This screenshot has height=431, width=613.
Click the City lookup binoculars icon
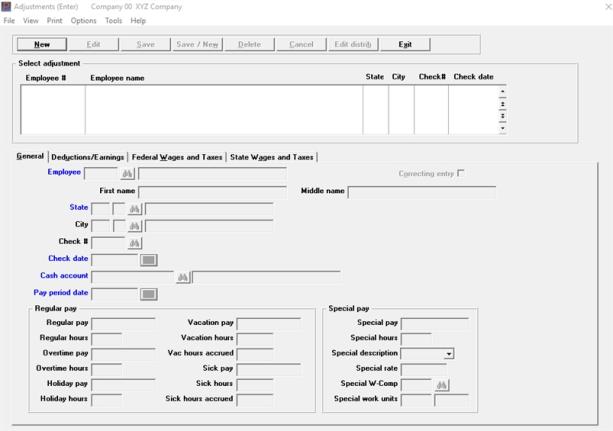(135, 226)
